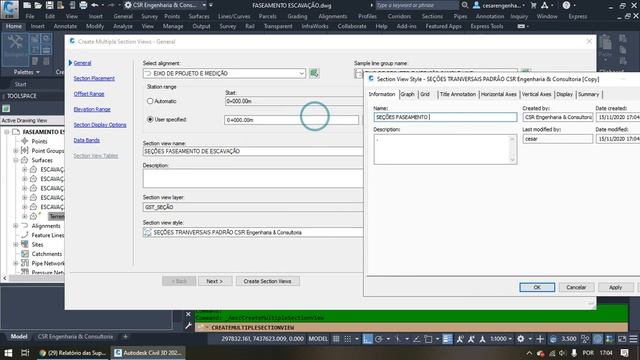Expand the Point Groups tree node

point(16,151)
